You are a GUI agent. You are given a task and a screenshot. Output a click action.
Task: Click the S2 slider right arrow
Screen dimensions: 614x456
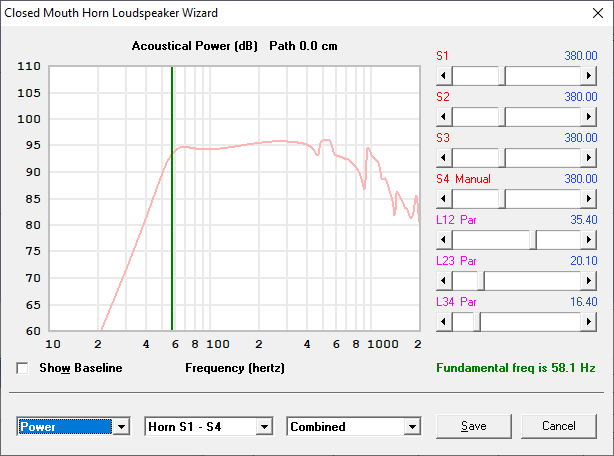click(x=589, y=117)
